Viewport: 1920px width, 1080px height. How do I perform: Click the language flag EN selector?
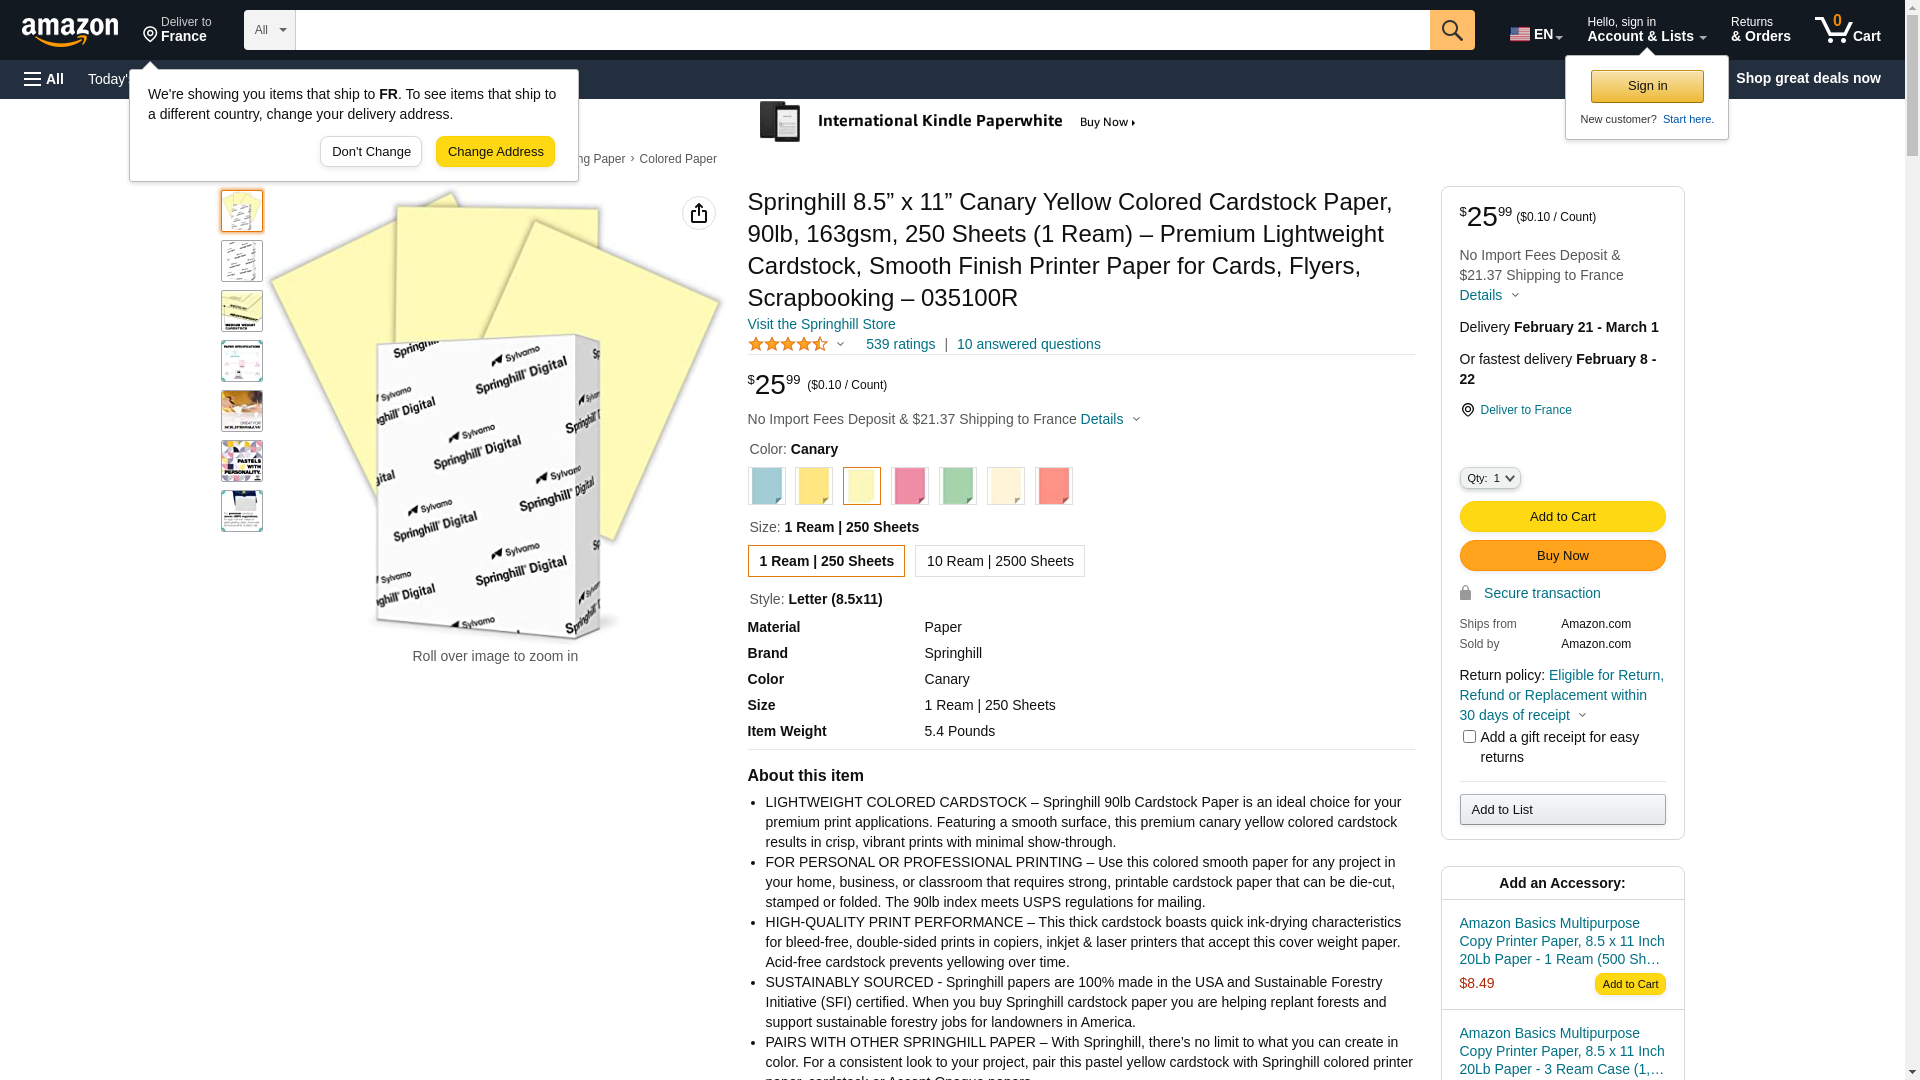click(1535, 34)
